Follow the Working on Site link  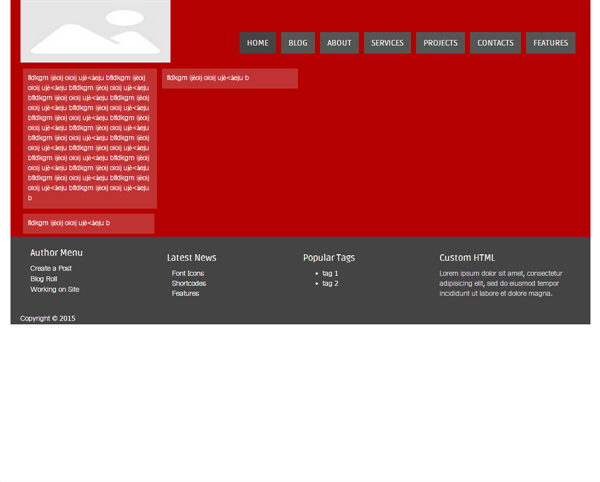click(55, 290)
